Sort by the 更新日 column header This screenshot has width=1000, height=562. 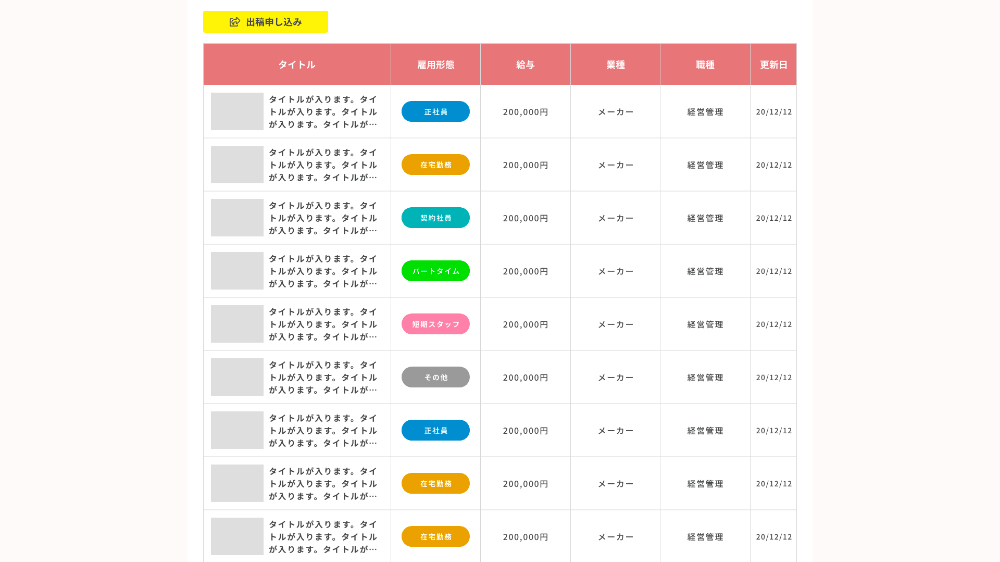[x=773, y=65]
